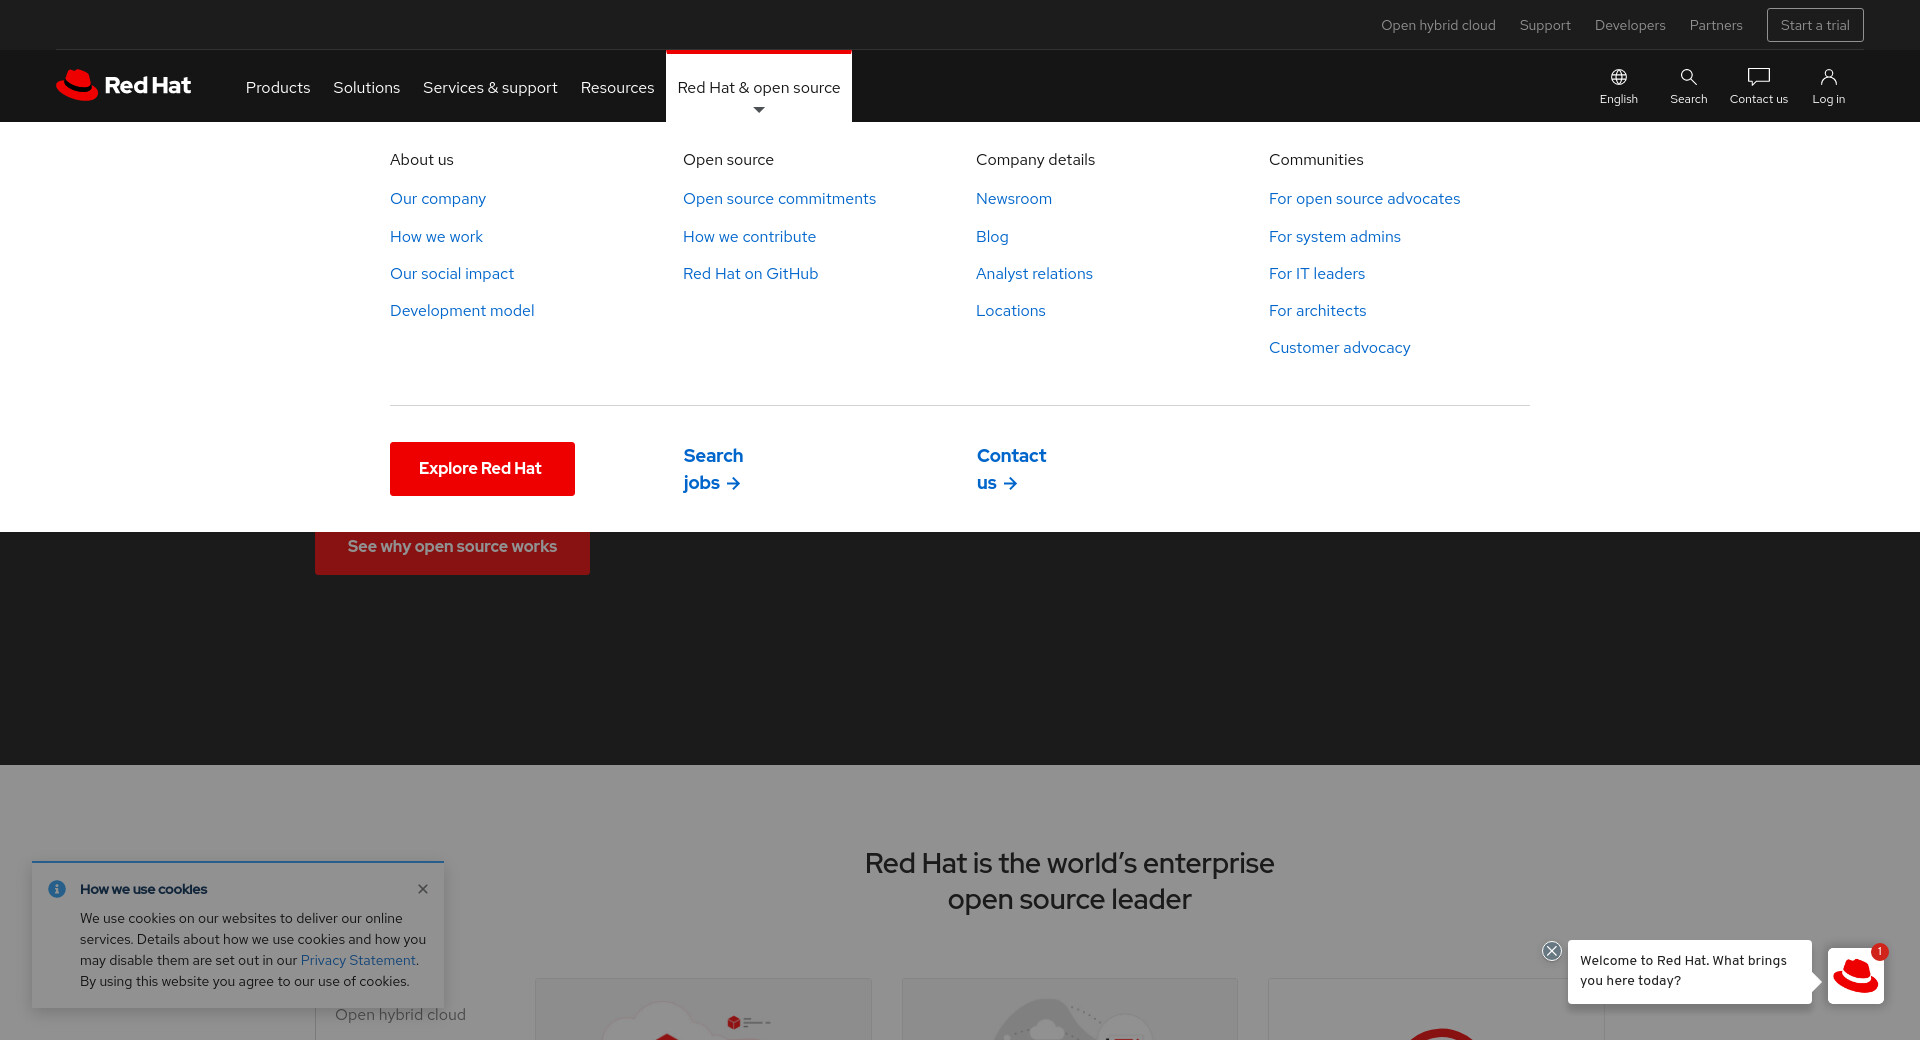
Task: Close the cookie notice banner
Action: click(423, 889)
